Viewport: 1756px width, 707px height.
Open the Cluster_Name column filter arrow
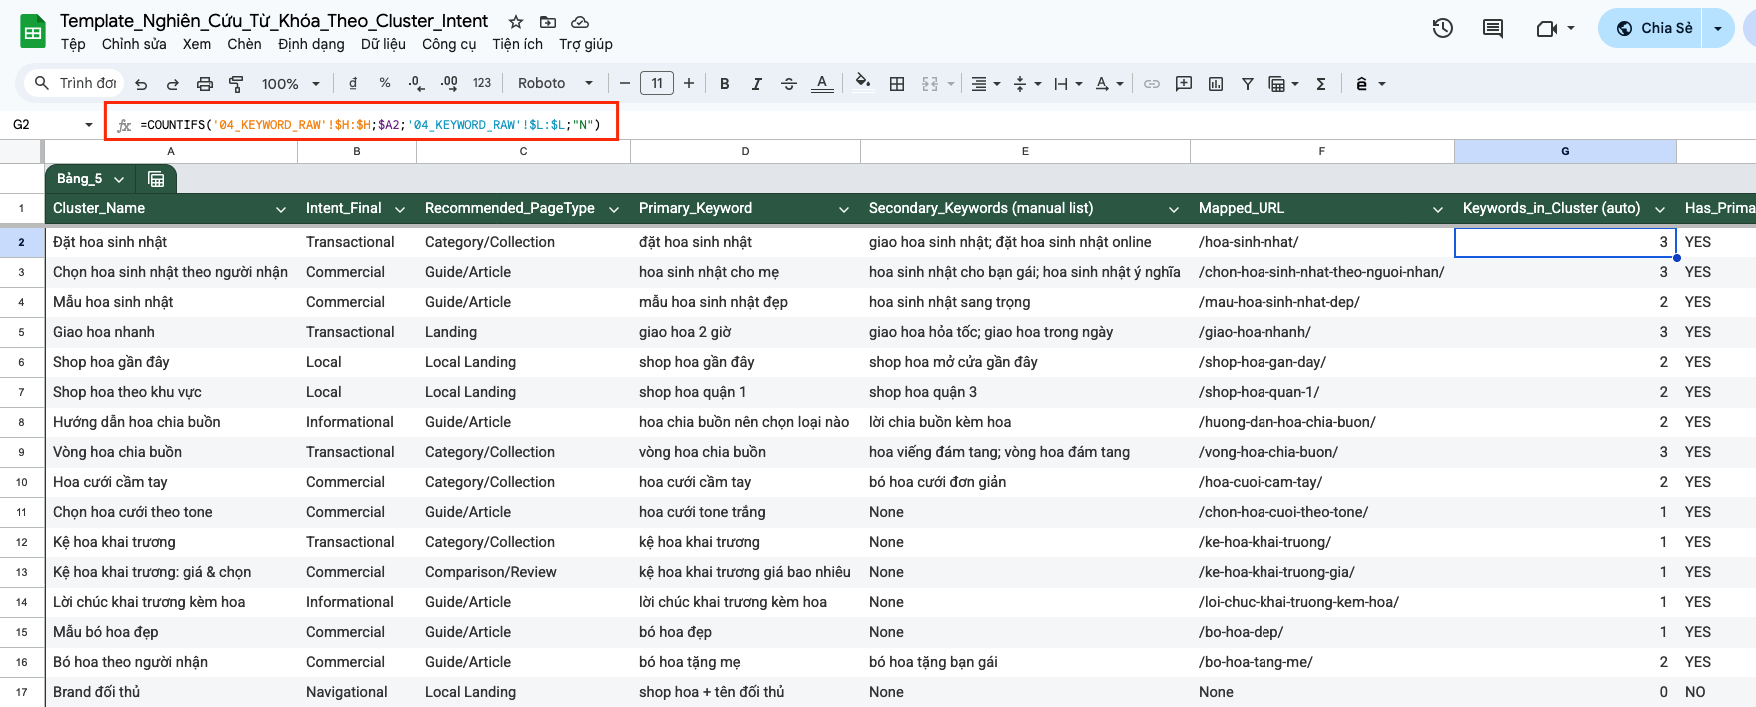click(x=281, y=209)
